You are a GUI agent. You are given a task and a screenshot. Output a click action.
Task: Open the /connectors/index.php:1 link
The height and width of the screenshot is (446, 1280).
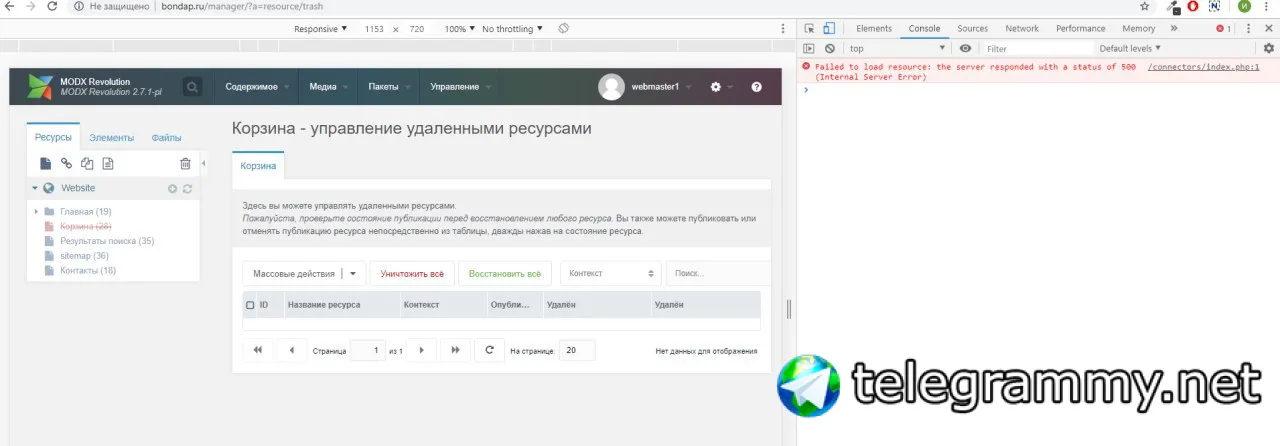(1203, 67)
